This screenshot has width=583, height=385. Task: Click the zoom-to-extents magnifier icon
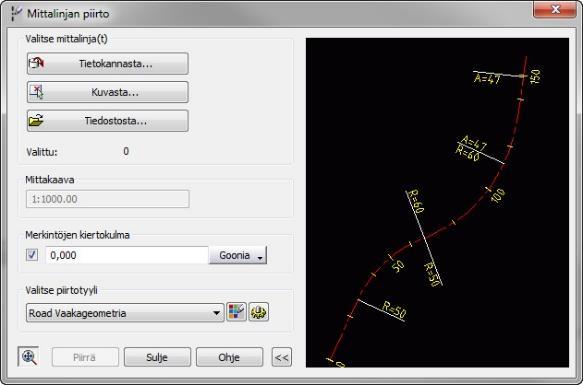coord(29,357)
